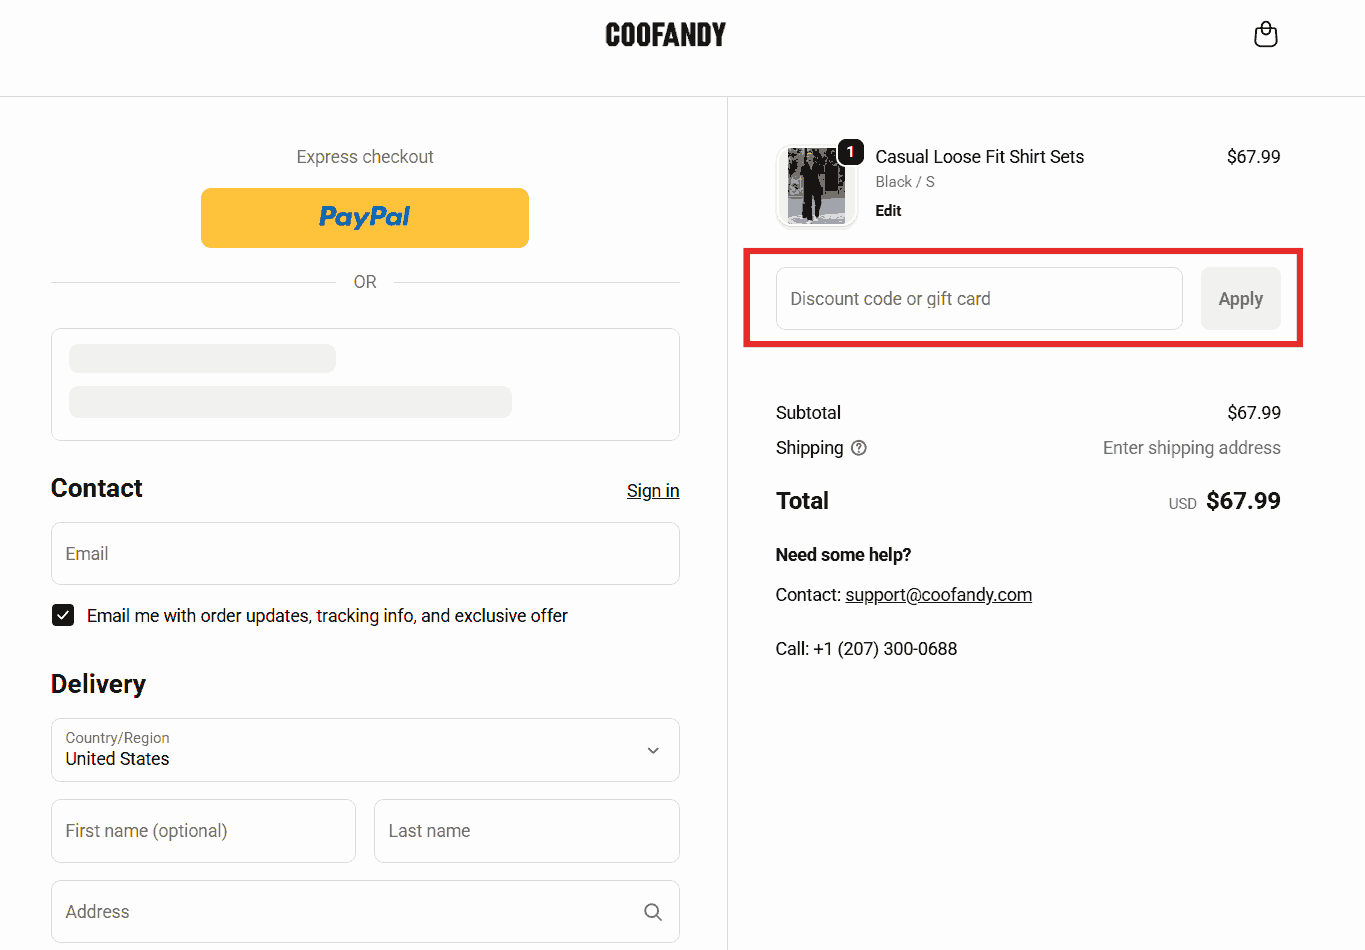Screen dimensions: 1365x950
Task: Click the shipping help question mark icon
Action: [858, 448]
